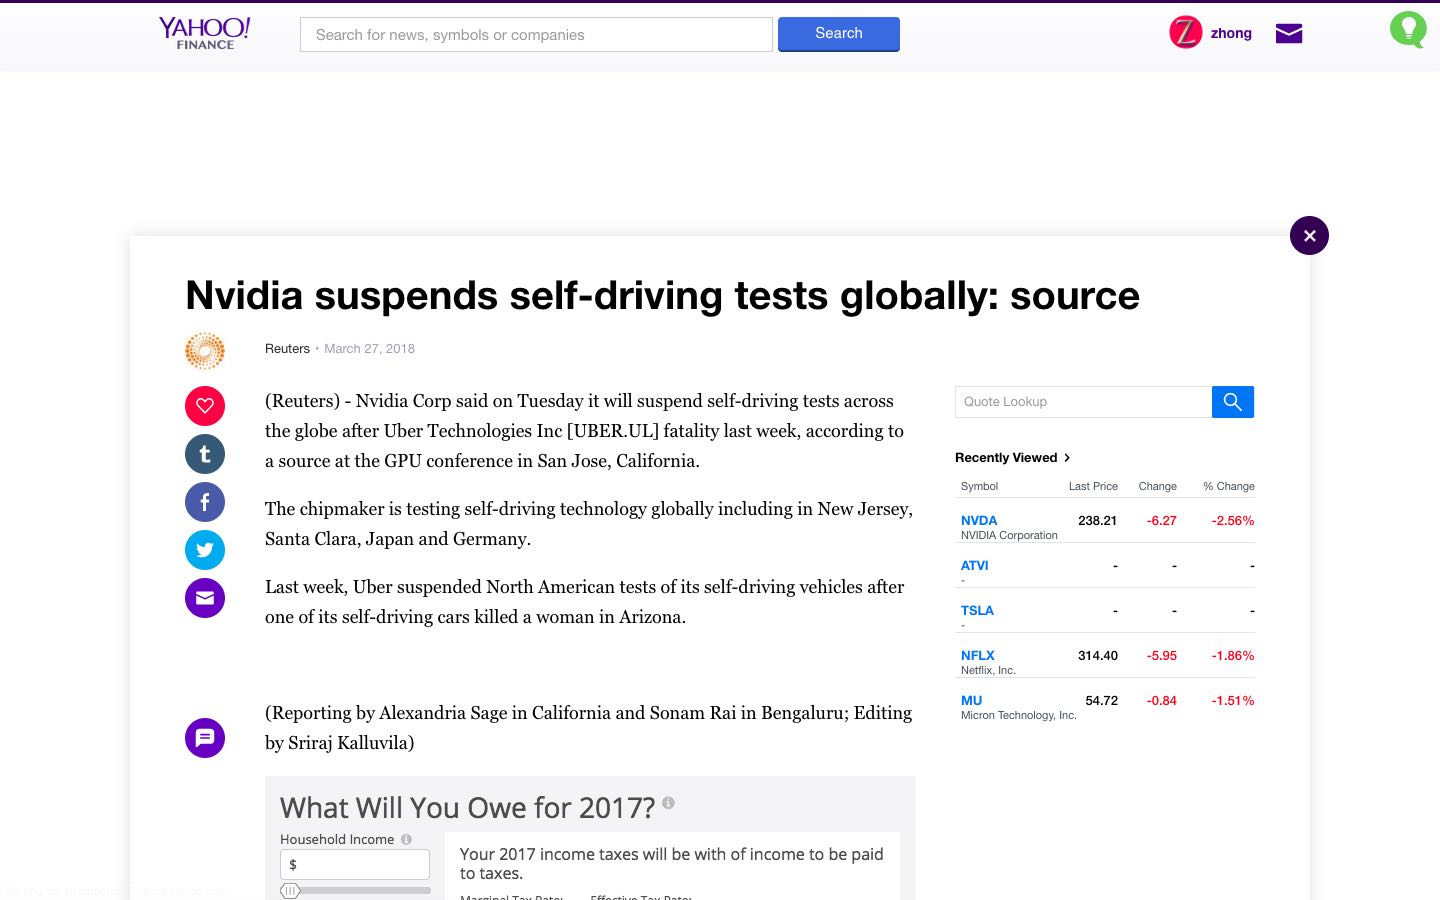
Task: Click the Reuters source name
Action: click(287, 349)
